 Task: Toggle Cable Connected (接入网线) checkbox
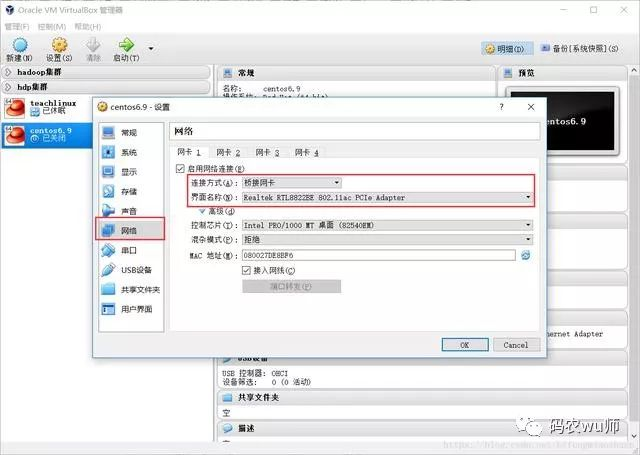(246, 270)
